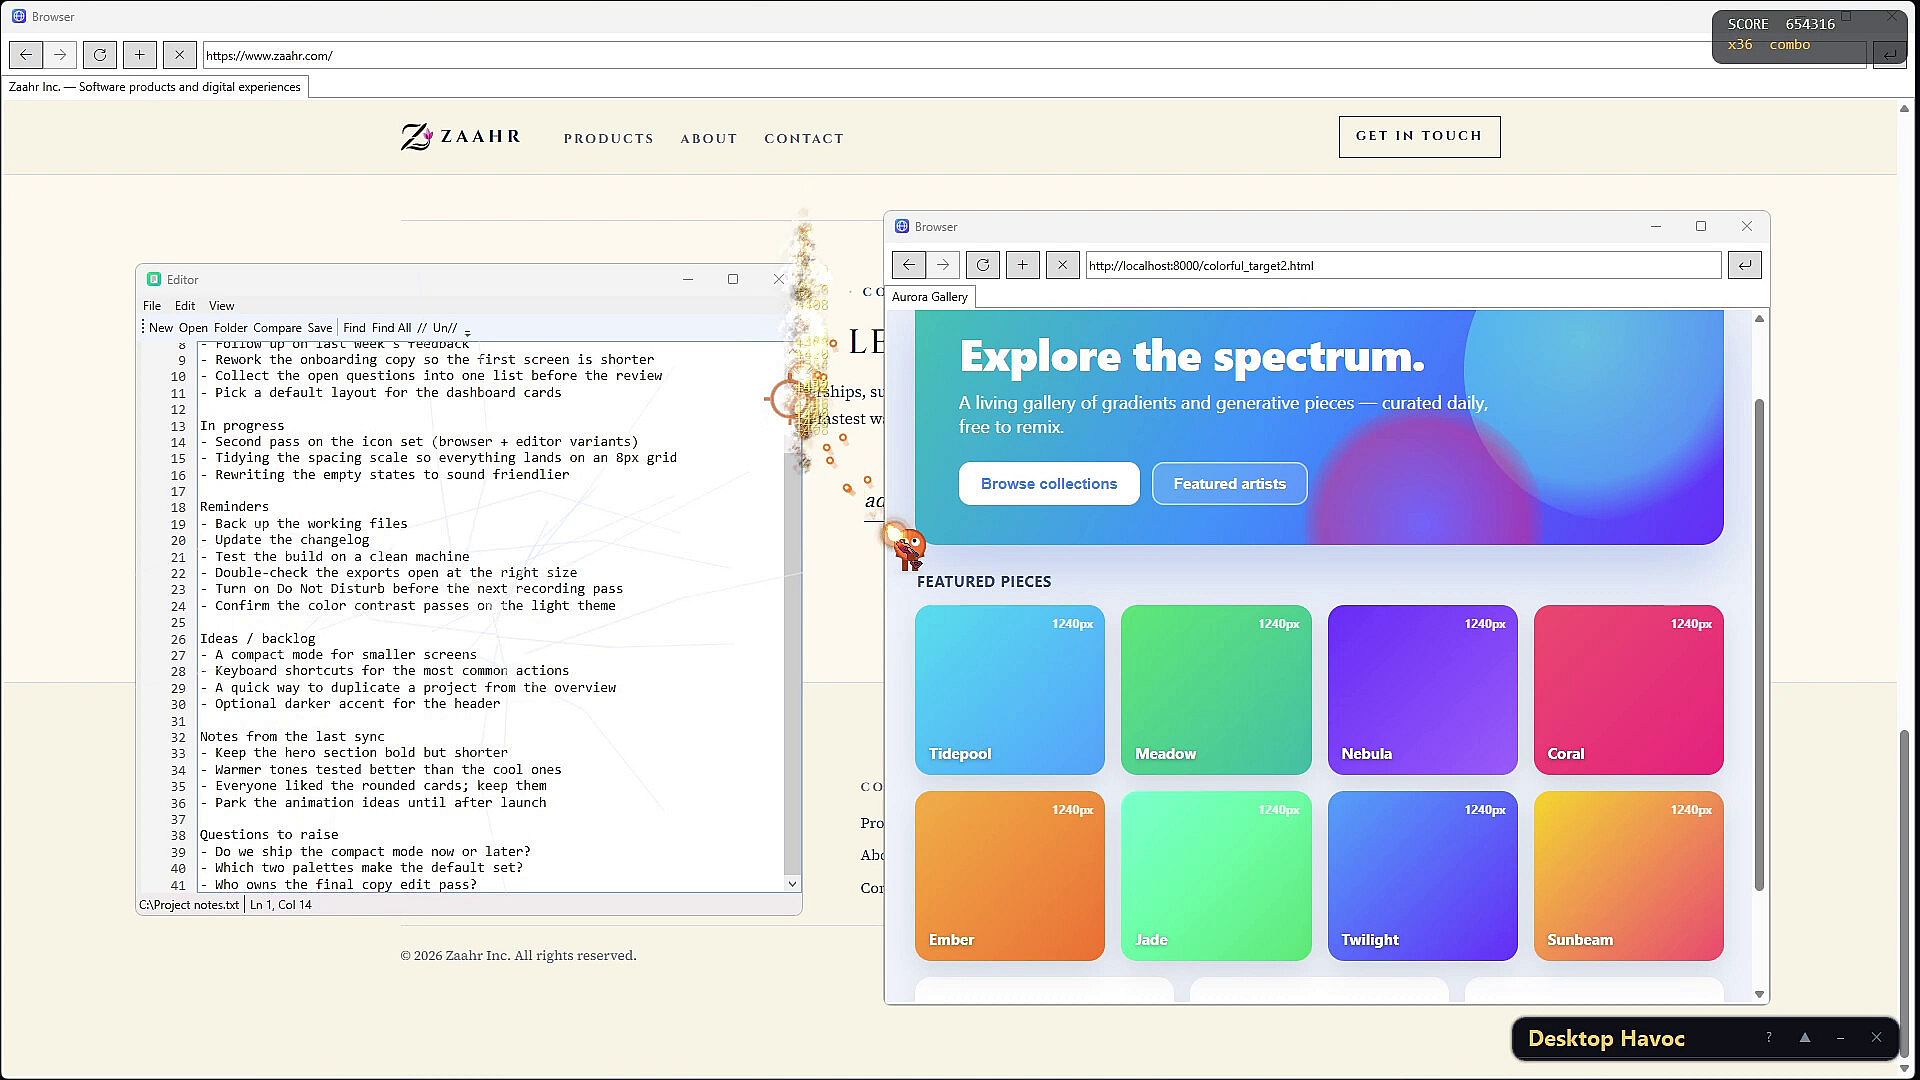Click 'C:\Project notes.txt' in Editor status bar

click(x=189, y=905)
